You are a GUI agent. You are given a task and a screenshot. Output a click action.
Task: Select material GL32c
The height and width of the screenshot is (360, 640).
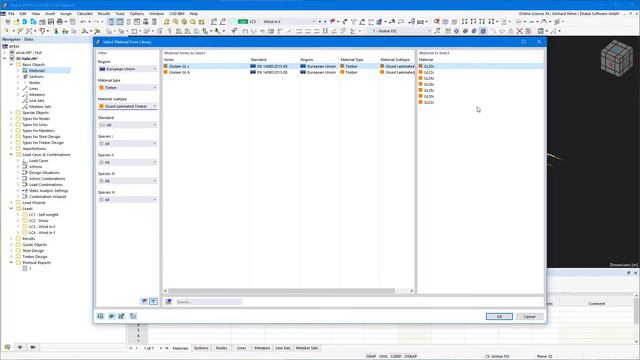[x=429, y=102]
